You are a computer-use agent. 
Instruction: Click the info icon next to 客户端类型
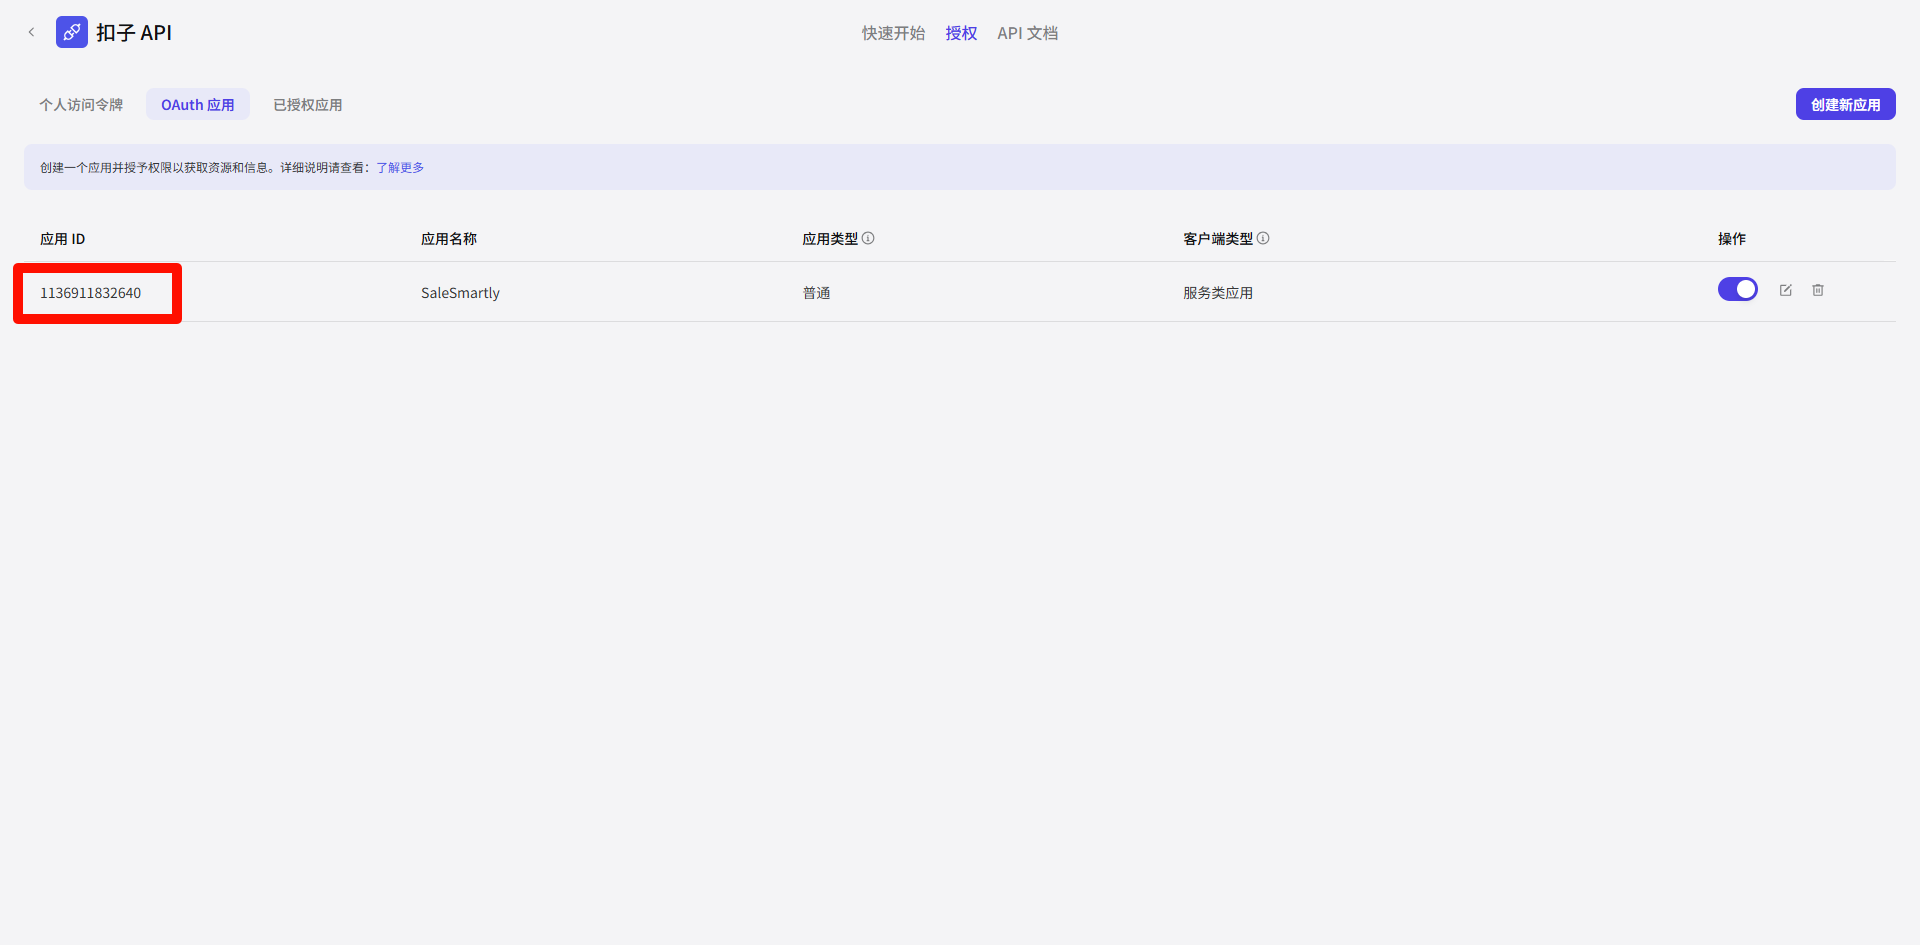pyautogui.click(x=1263, y=238)
